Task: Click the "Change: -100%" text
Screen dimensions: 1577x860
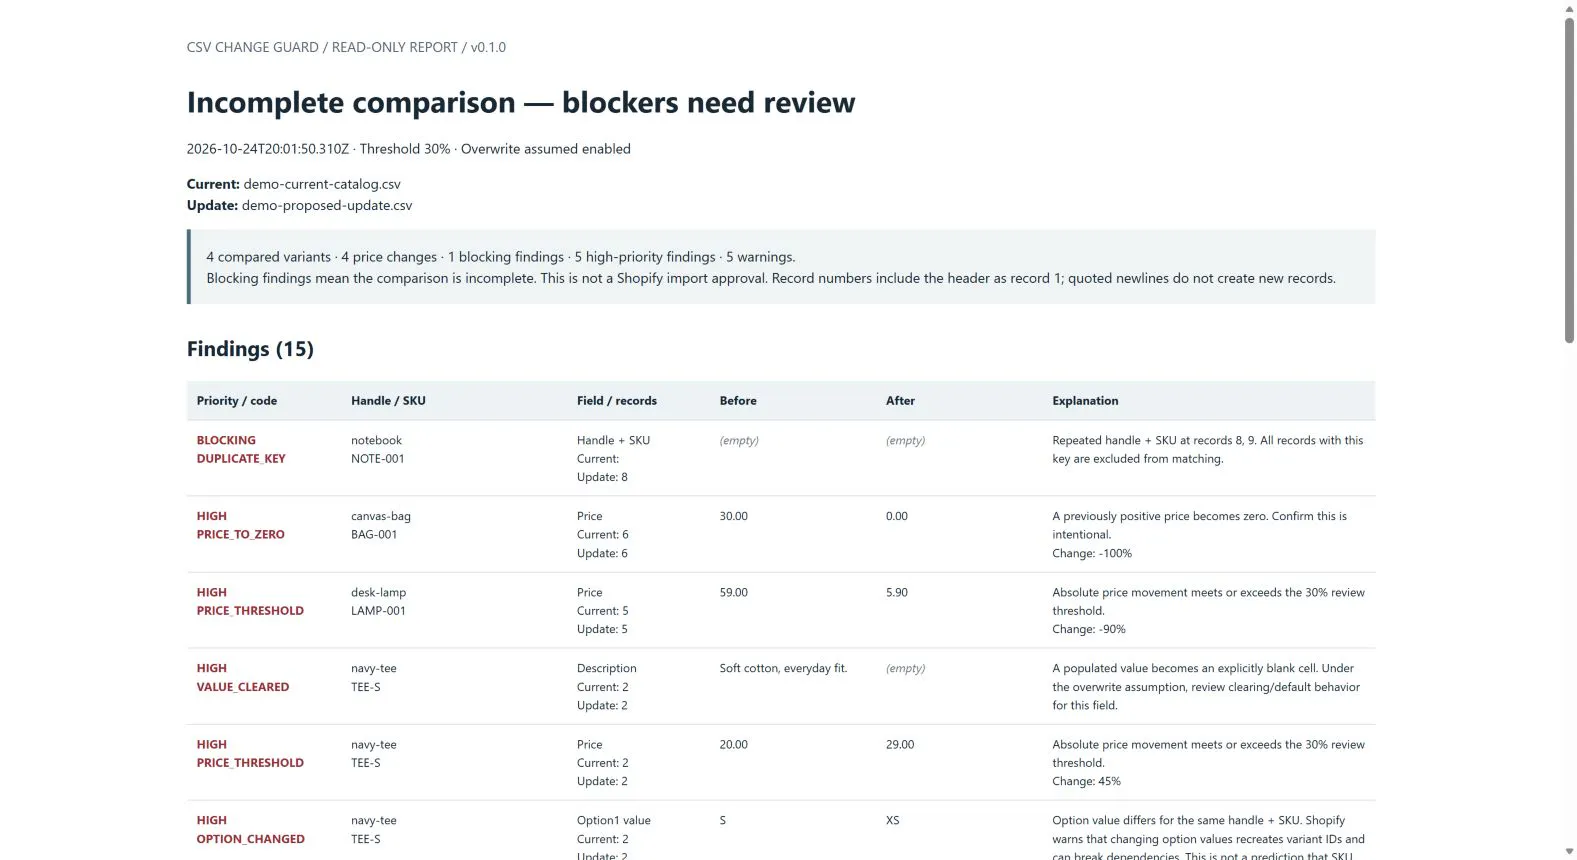Action: click(x=1092, y=553)
